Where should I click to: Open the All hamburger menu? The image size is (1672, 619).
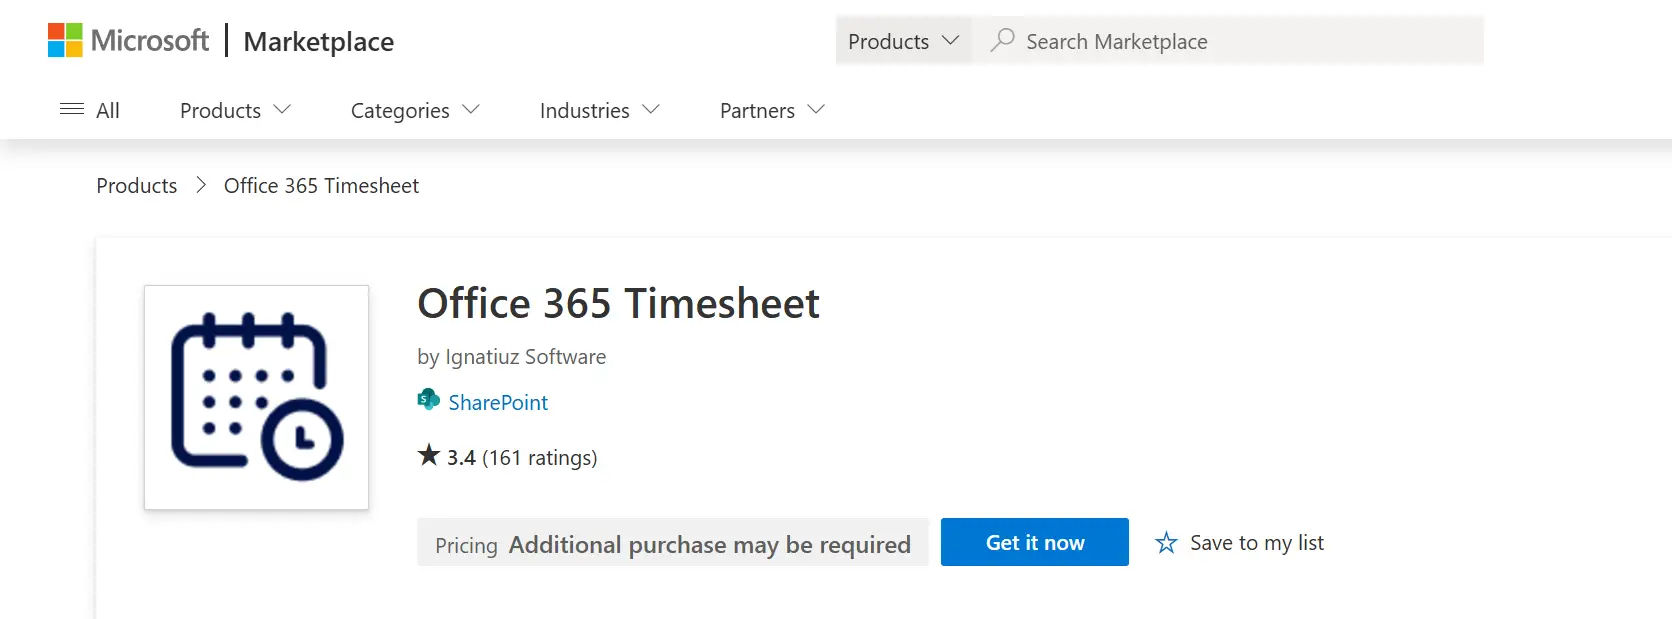click(89, 110)
